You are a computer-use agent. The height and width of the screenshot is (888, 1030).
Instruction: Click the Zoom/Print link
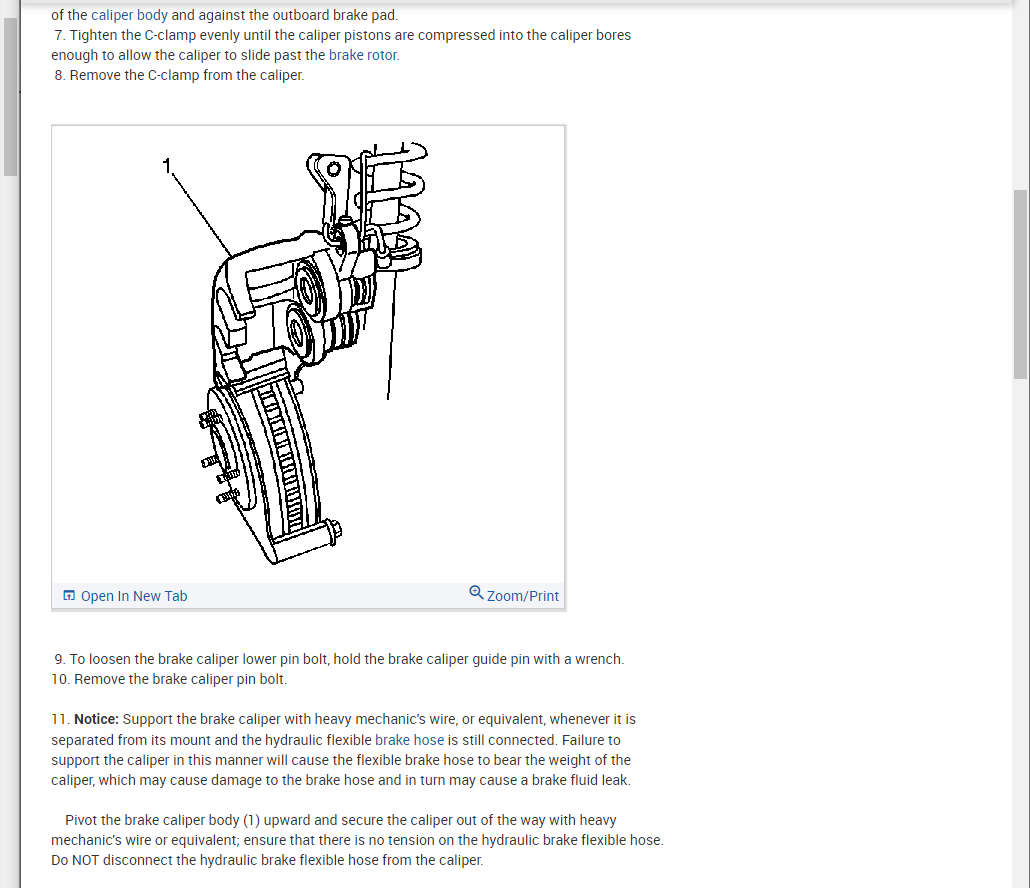pos(523,596)
